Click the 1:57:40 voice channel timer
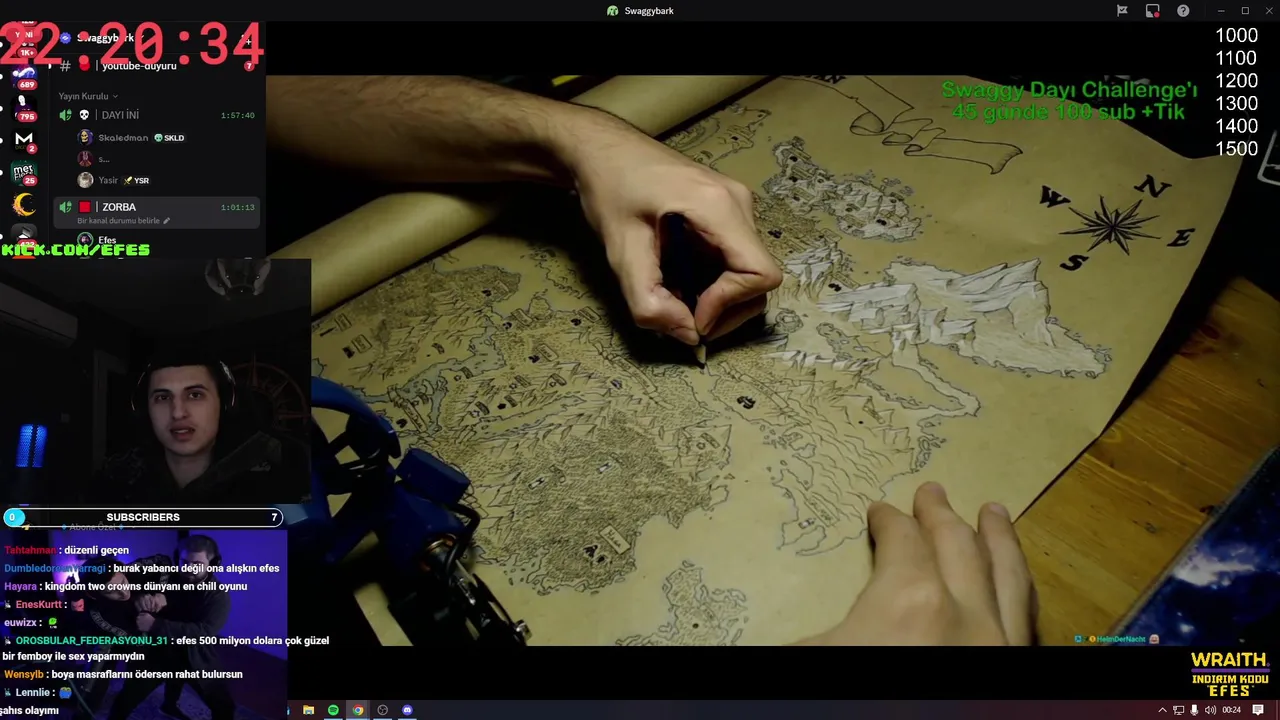Viewport: 1280px width, 720px height. tap(237, 115)
